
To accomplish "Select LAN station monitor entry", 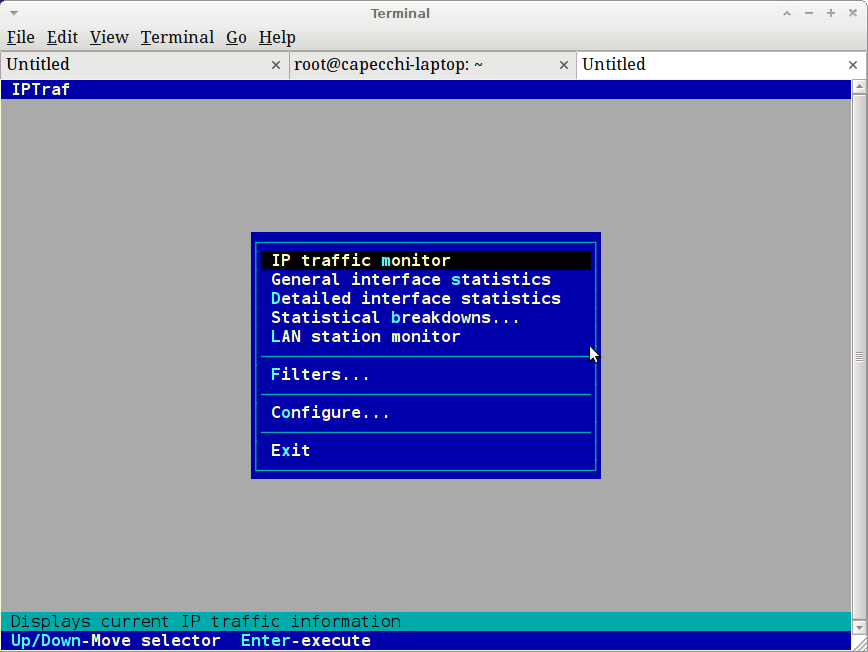I will [x=426, y=337].
